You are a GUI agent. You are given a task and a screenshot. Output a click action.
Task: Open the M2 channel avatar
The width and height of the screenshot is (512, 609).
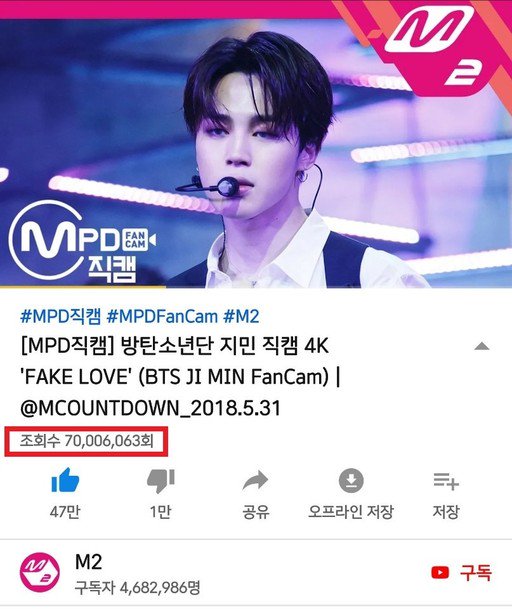click(40, 572)
